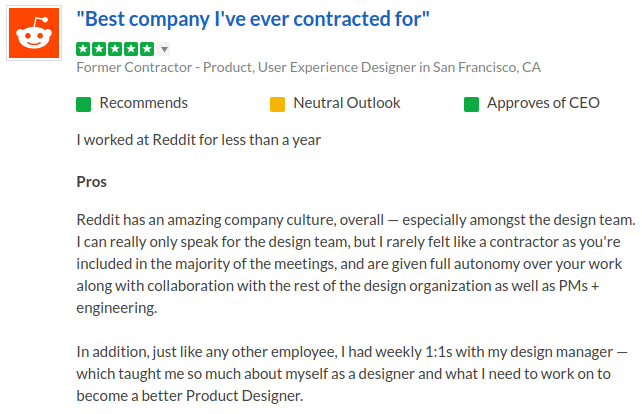Click the yellow Neutral Outlook indicator square
This screenshot has width=642, height=414.
tap(278, 103)
